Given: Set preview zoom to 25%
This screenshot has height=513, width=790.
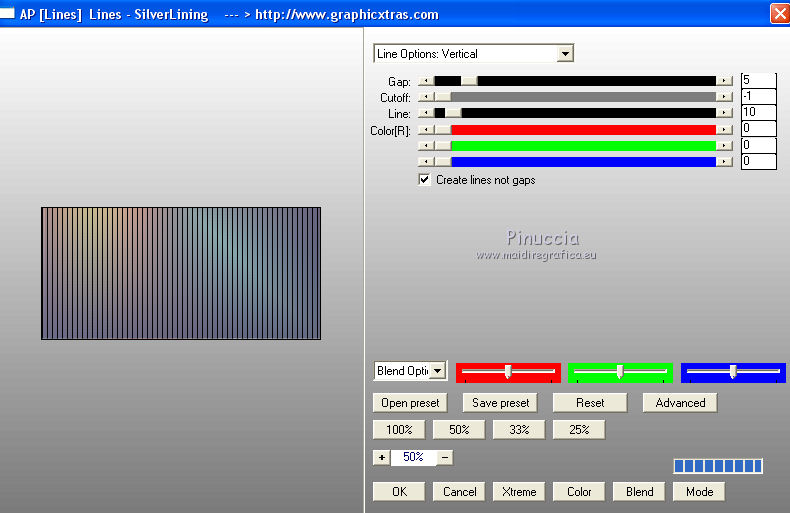Looking at the screenshot, I should [579, 430].
